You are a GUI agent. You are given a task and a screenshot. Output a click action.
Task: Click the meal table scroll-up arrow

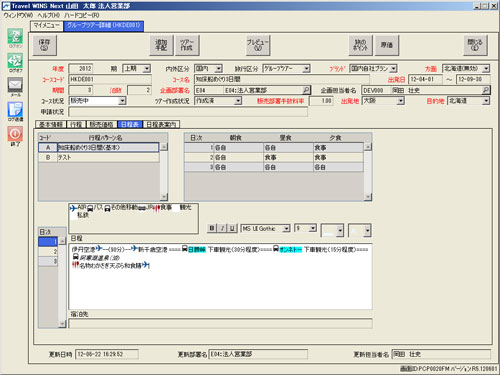[367, 147]
